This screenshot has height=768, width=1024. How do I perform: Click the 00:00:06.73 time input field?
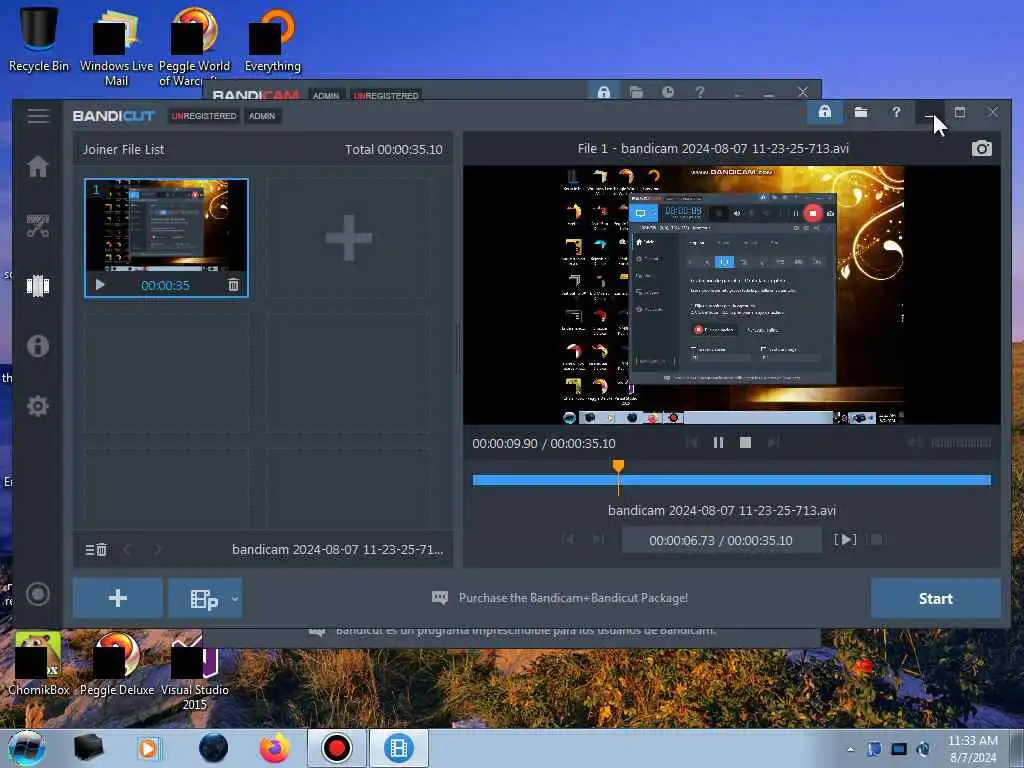click(721, 540)
